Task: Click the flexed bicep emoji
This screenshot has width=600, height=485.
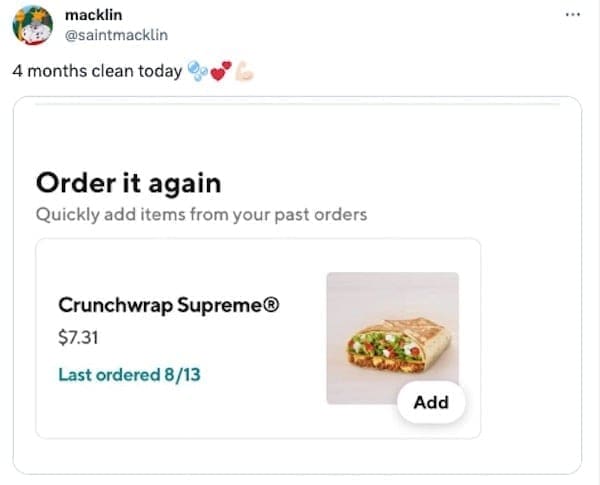Action: coord(244,72)
